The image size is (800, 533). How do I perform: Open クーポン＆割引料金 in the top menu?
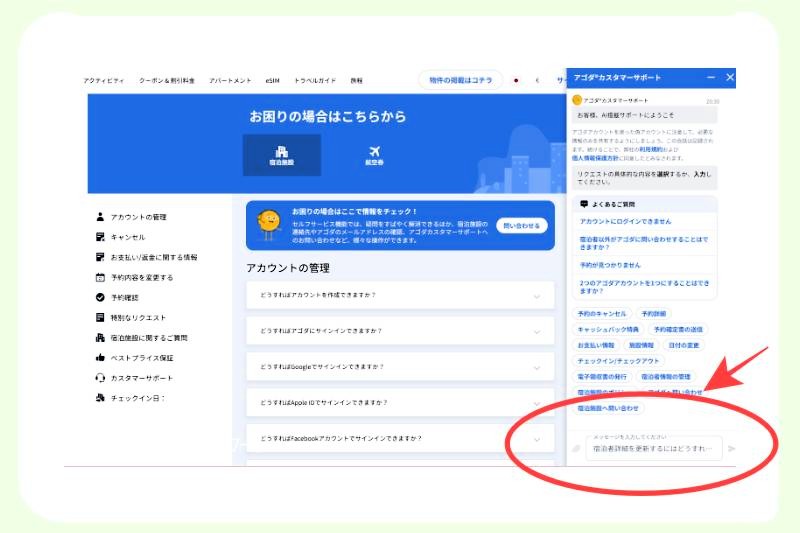point(167,81)
